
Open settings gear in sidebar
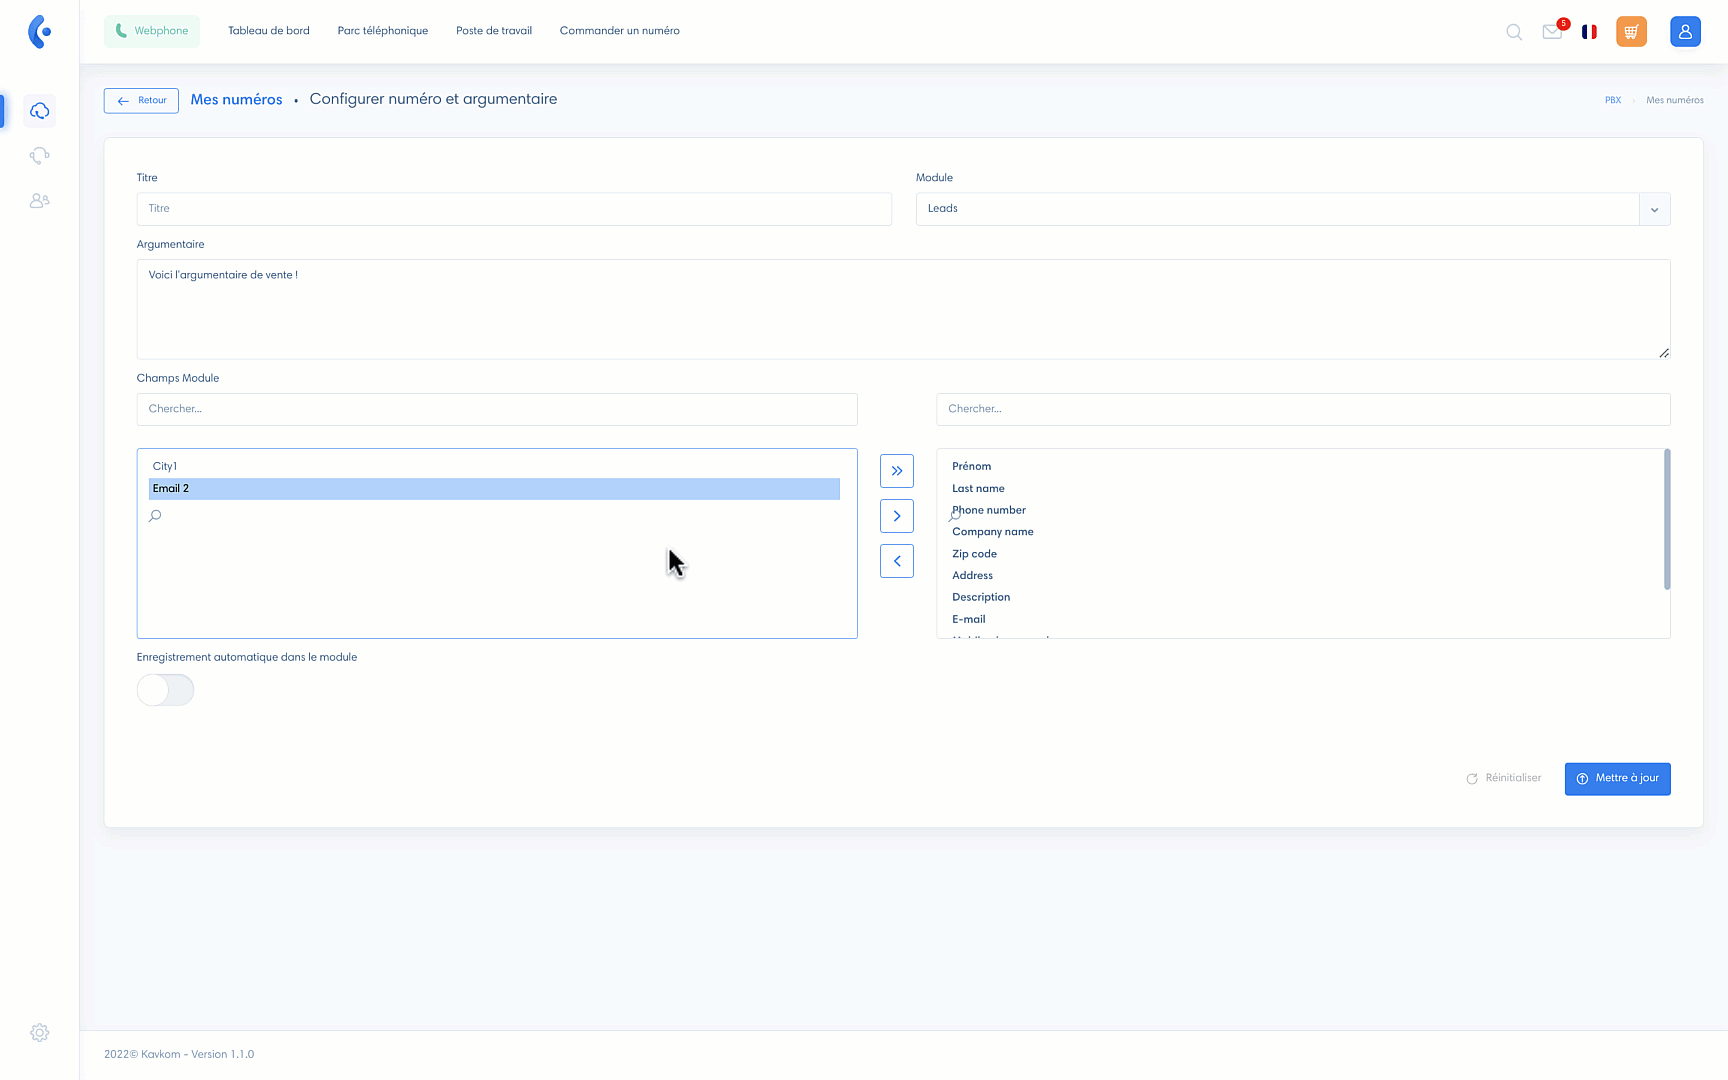(x=40, y=1033)
